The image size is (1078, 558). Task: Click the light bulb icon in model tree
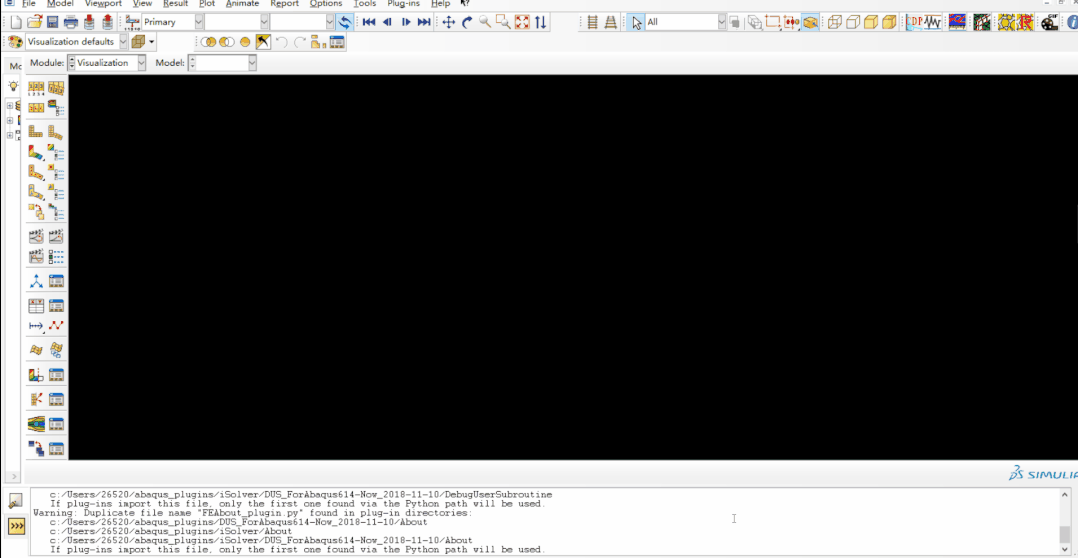point(13,86)
